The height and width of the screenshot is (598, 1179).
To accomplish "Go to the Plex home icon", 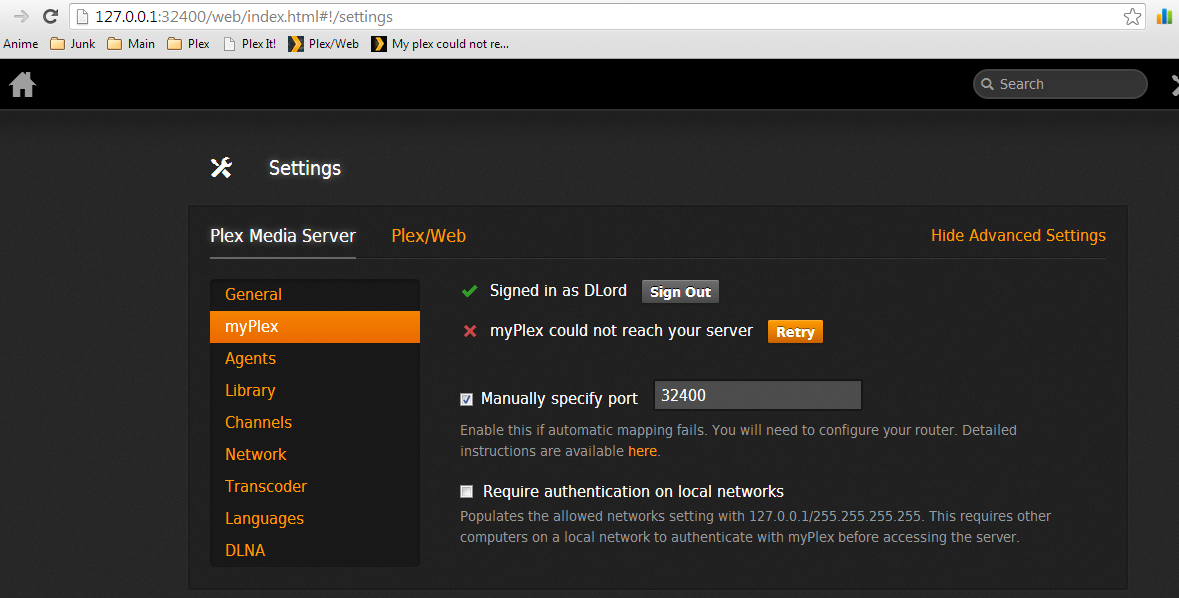I will click(23, 84).
